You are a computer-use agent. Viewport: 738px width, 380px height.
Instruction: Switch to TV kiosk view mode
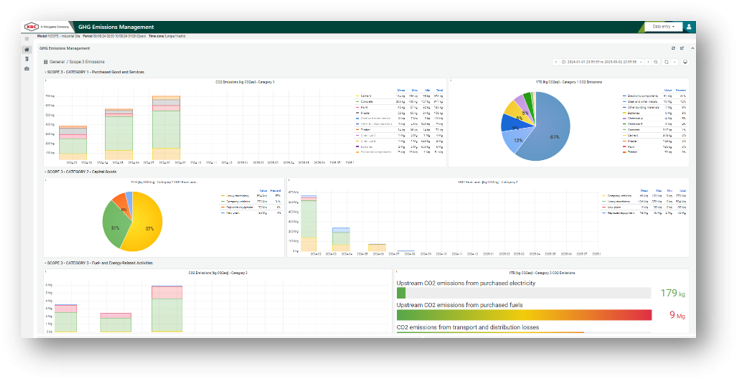pos(685,62)
